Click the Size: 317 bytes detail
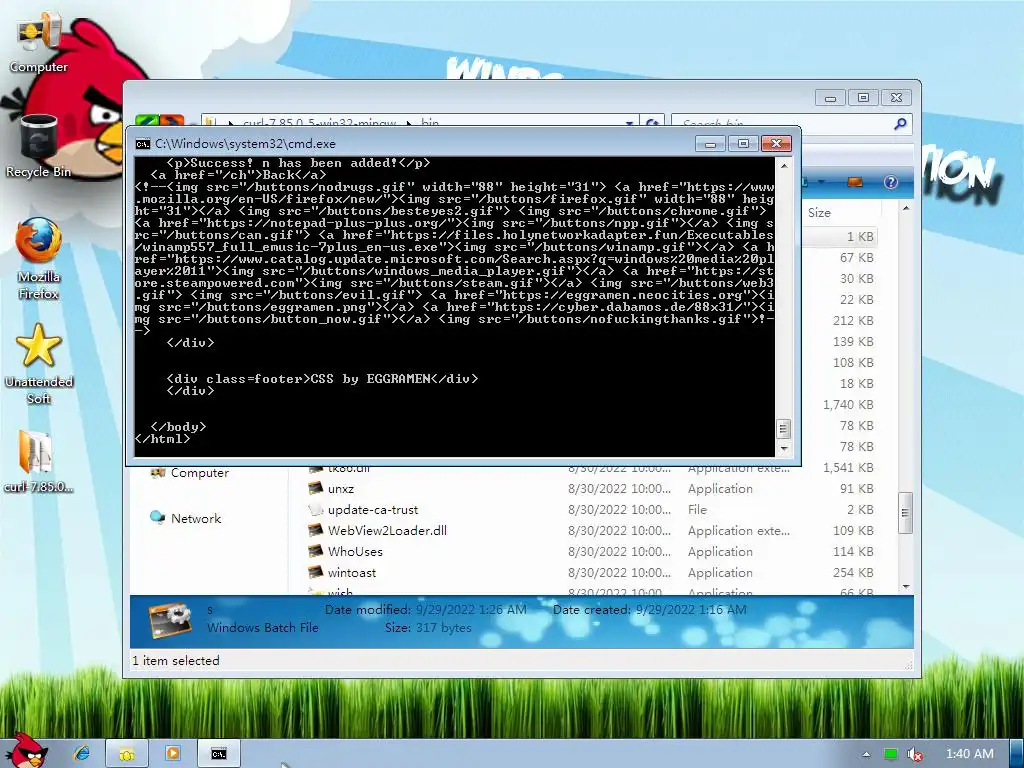 click(428, 628)
